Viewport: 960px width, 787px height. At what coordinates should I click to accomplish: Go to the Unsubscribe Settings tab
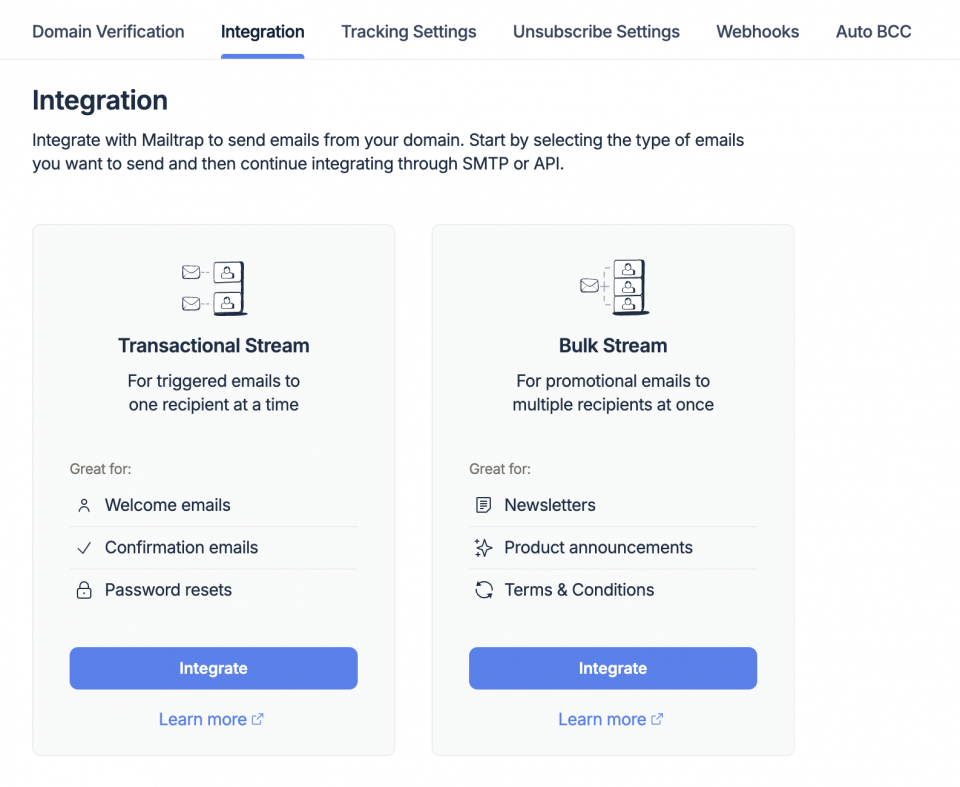(x=596, y=31)
